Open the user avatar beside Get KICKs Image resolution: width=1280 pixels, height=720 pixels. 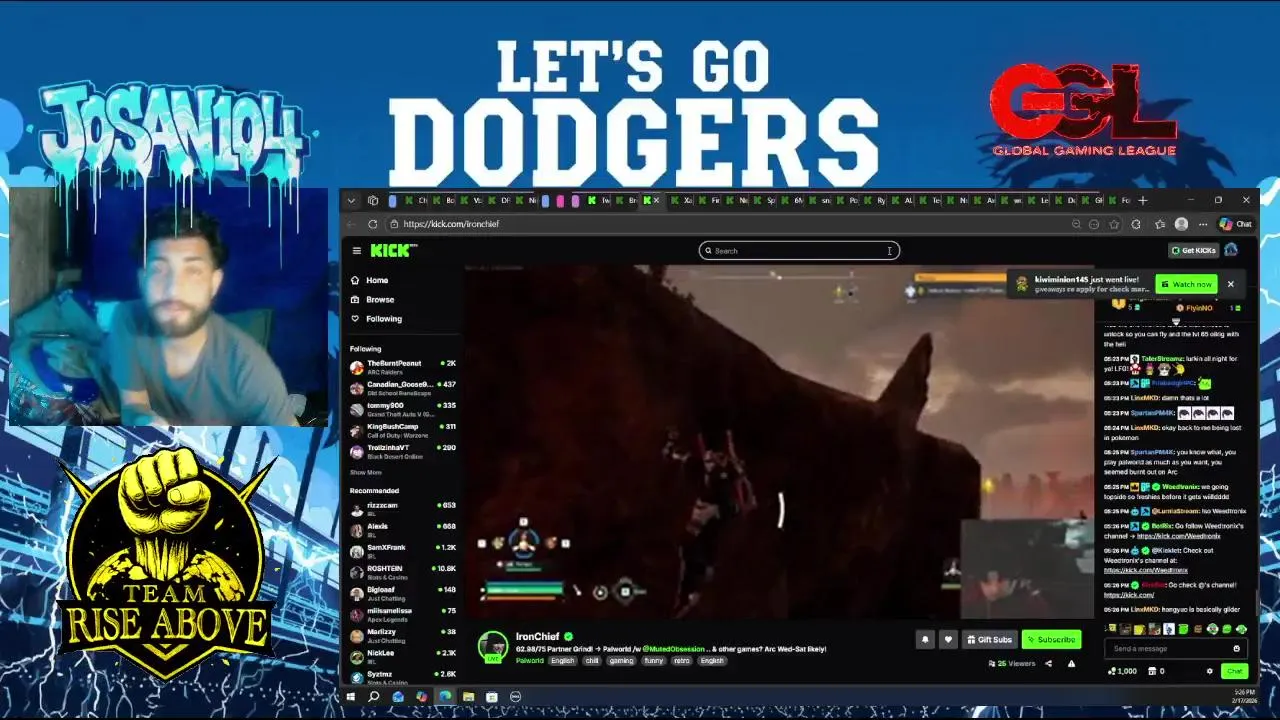pyautogui.click(x=1231, y=250)
